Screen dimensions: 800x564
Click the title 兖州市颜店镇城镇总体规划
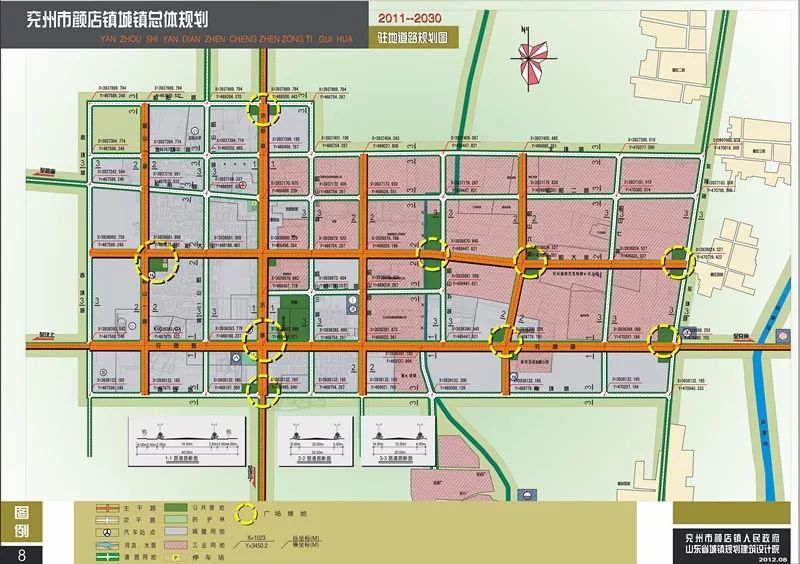[x=117, y=19]
